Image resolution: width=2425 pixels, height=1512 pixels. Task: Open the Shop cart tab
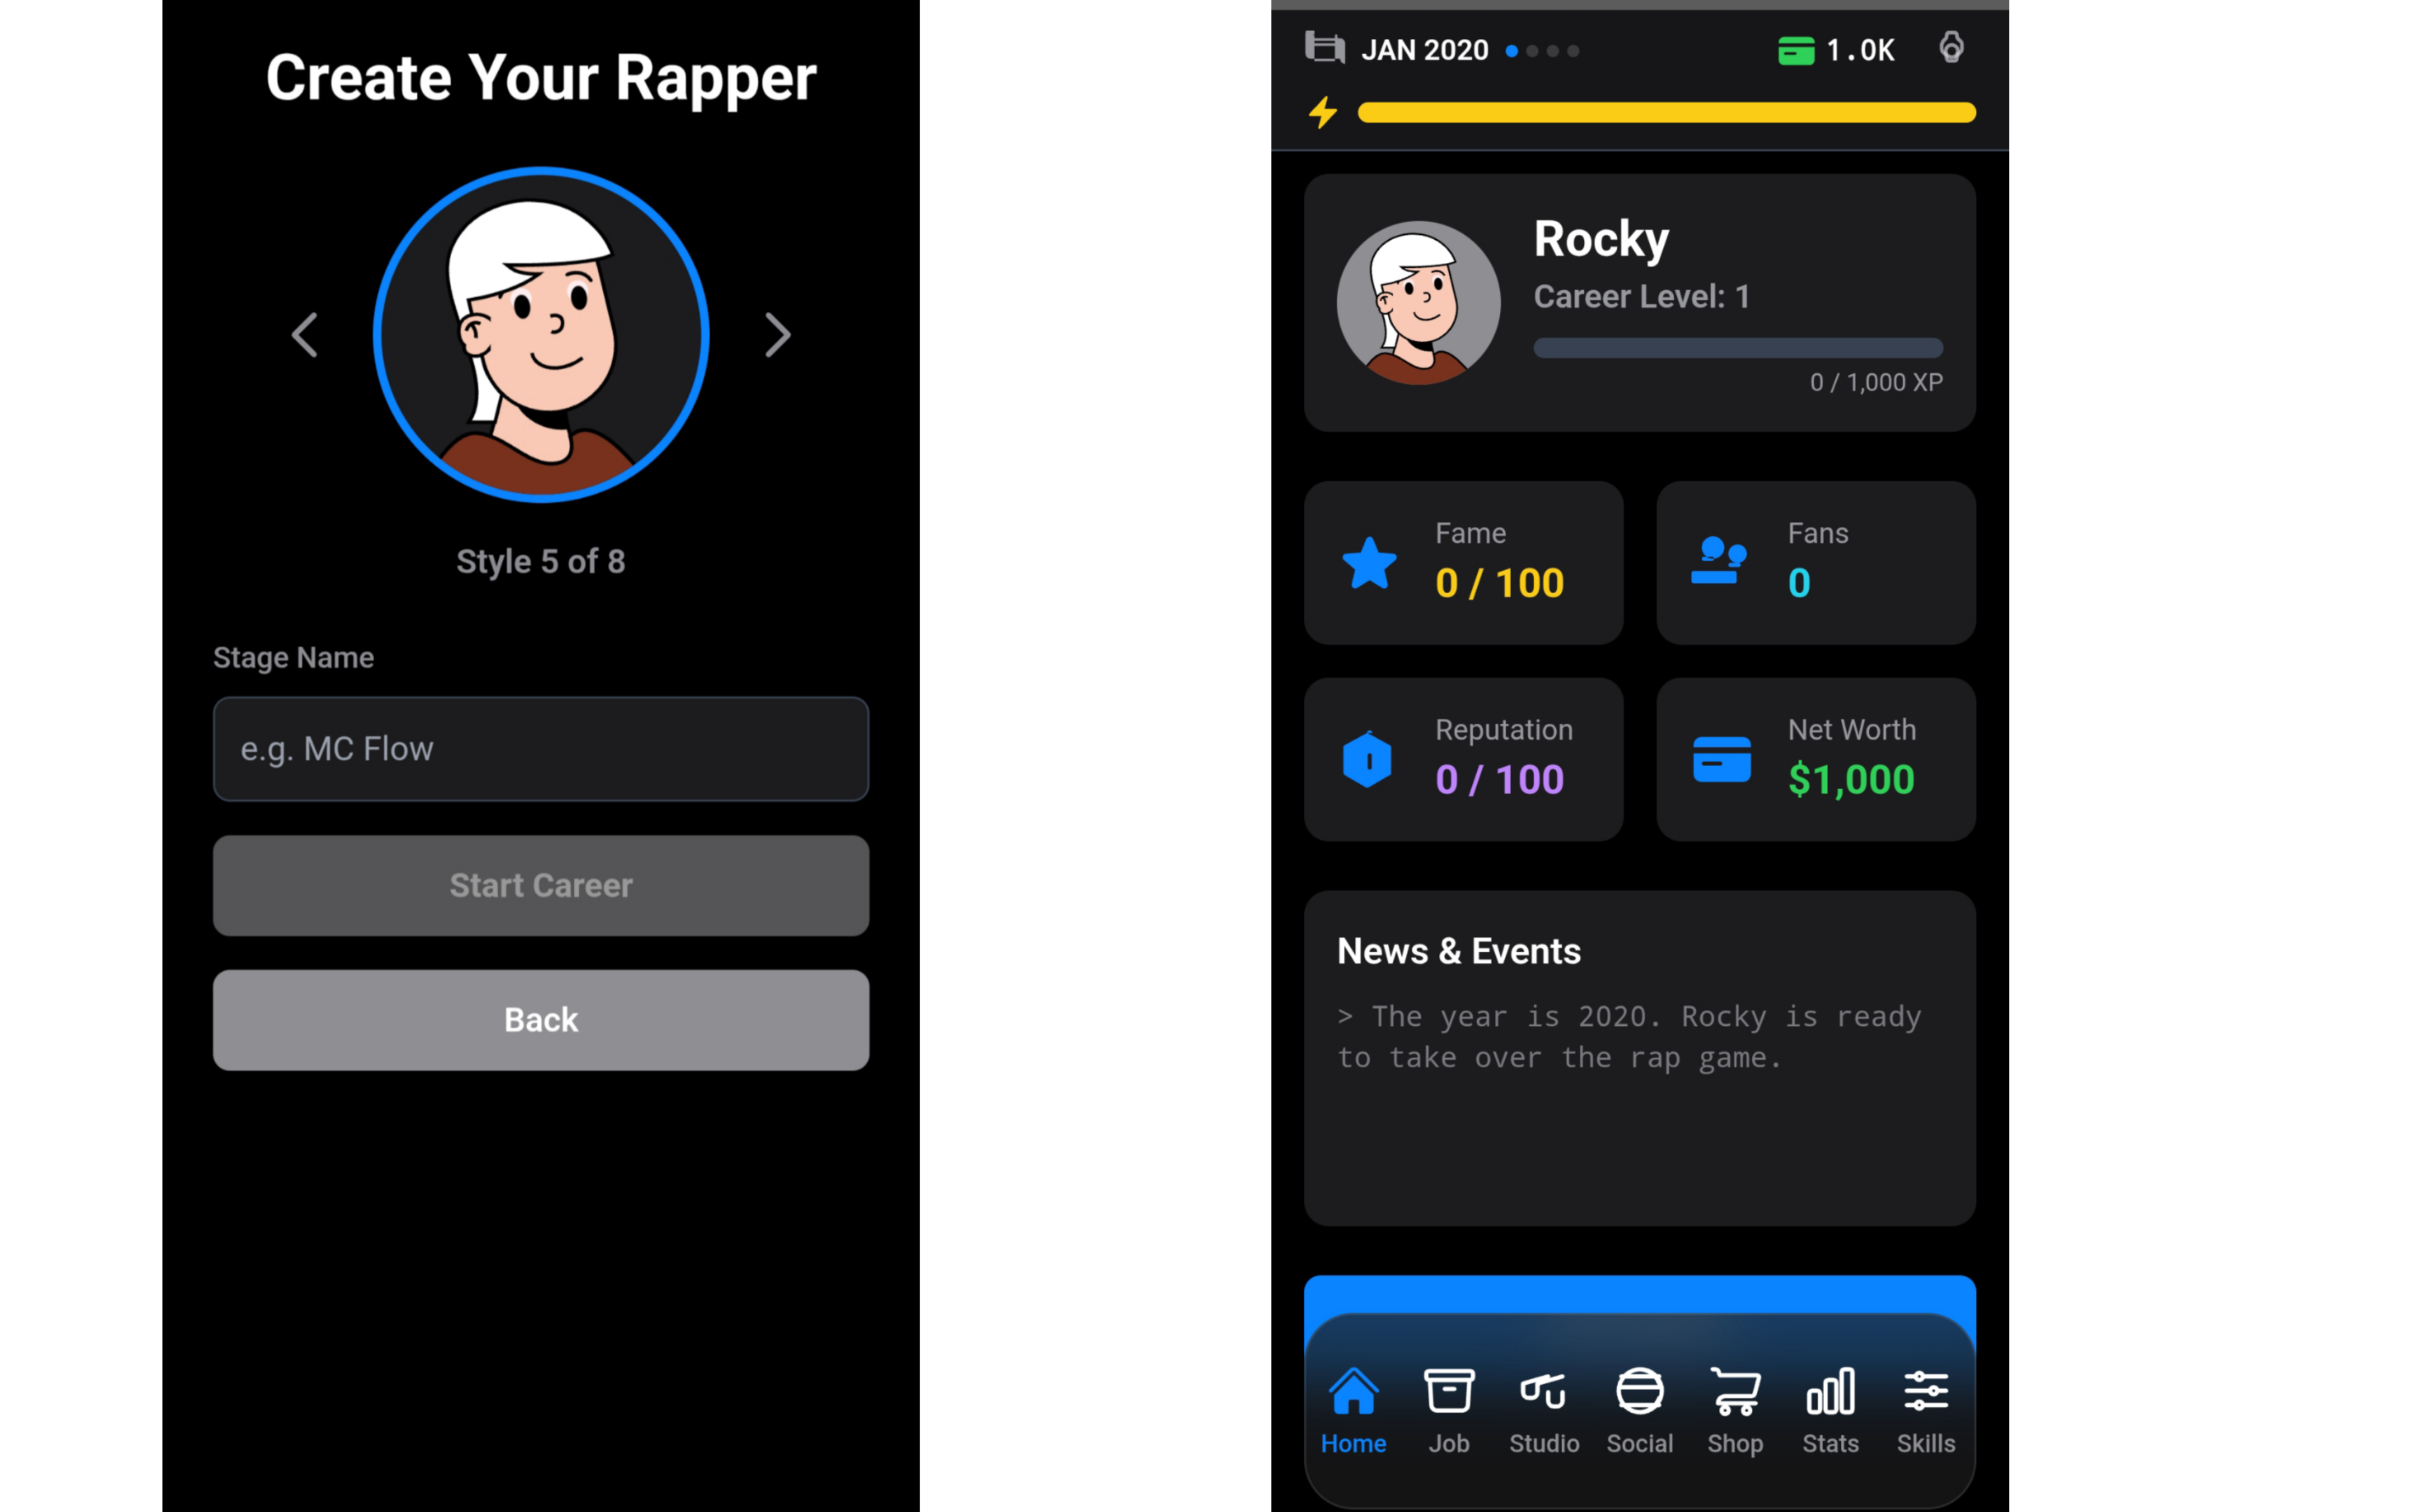1734,1410
